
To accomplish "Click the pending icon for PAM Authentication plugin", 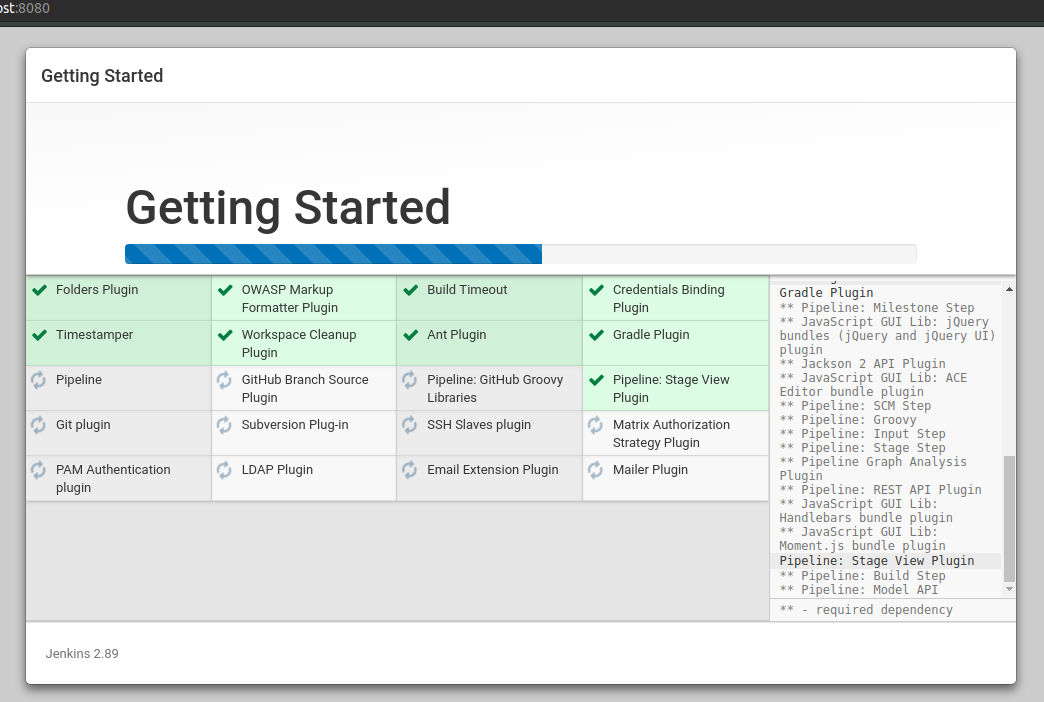I will click(x=39, y=470).
